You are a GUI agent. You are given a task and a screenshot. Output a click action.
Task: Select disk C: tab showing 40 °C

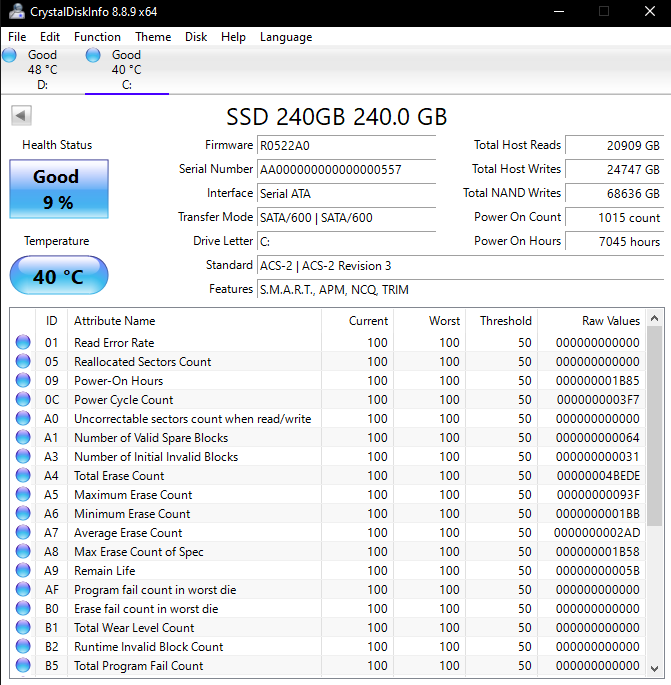pyautogui.click(x=127, y=69)
